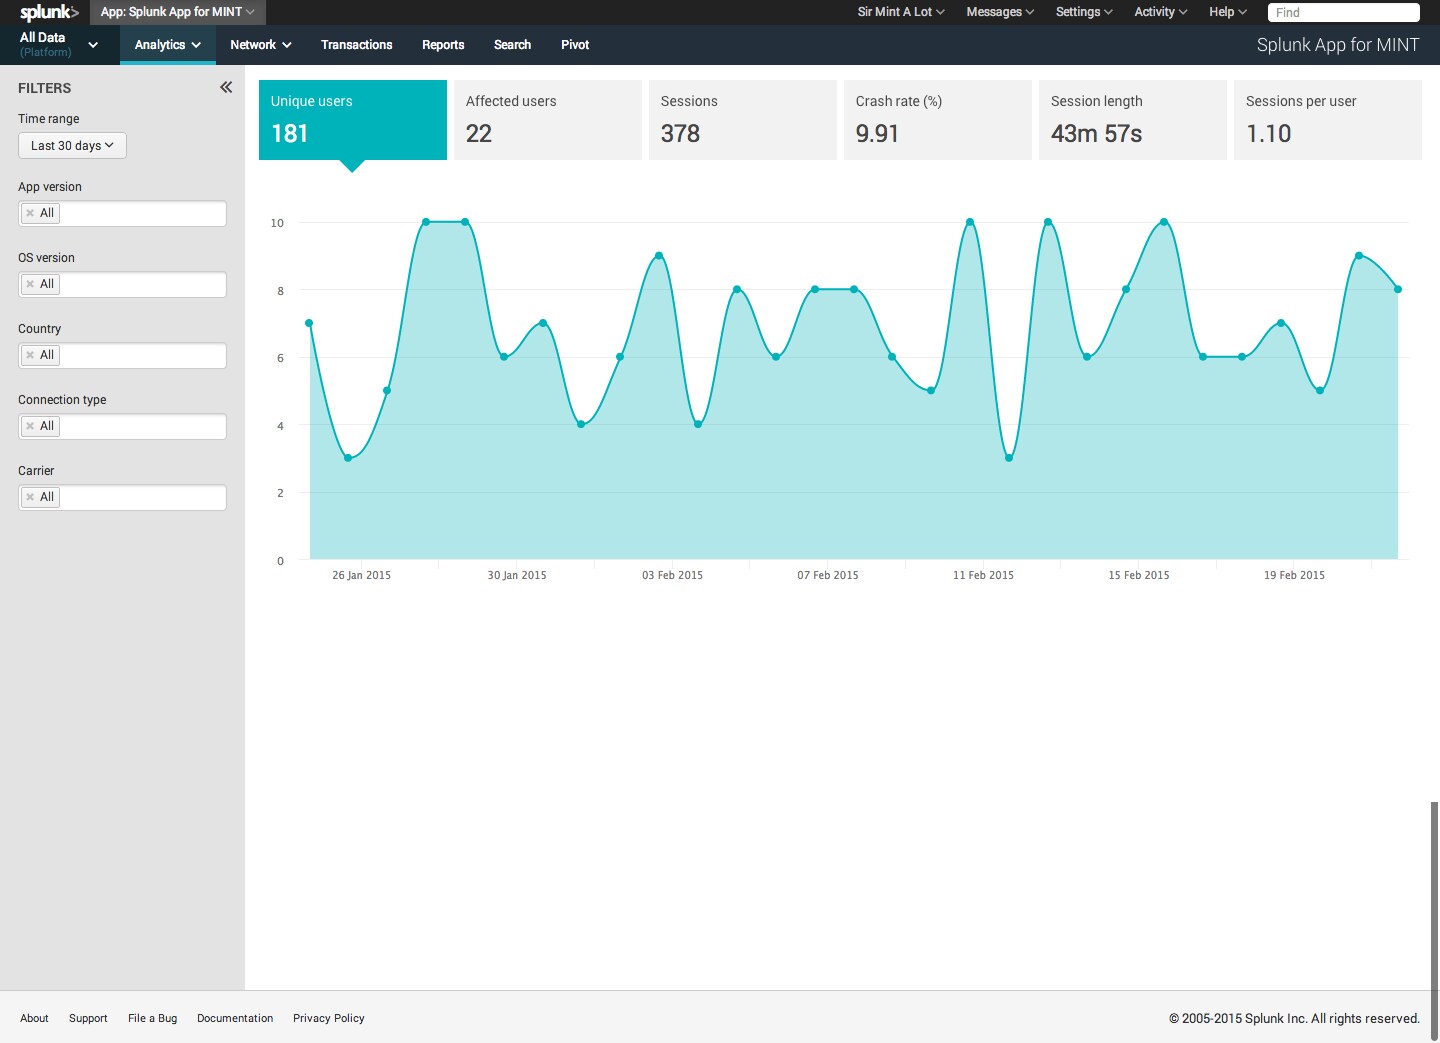
Task: Select the Affected users metric card
Action: [548, 120]
